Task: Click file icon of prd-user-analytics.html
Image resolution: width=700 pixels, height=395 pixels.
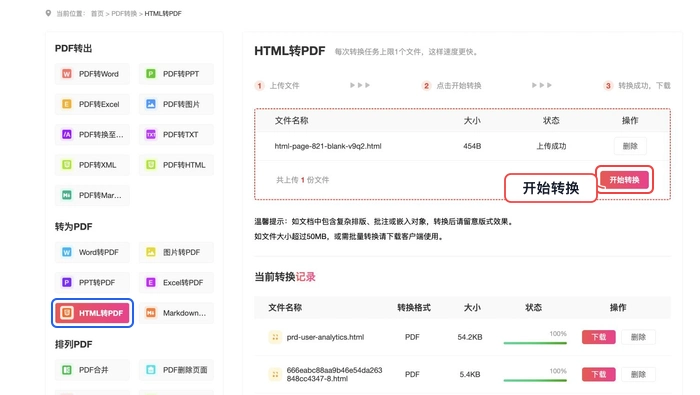Action: tap(275, 337)
